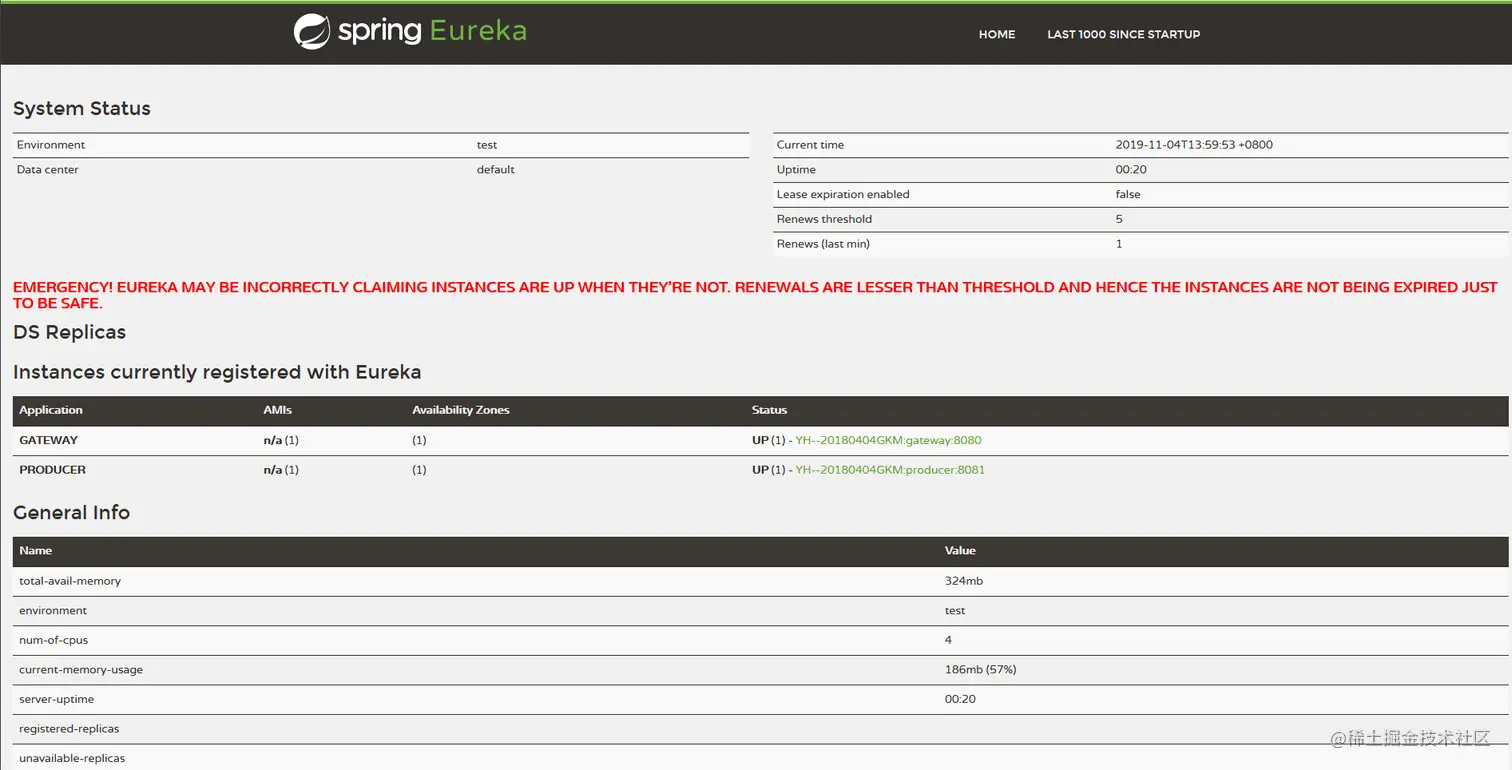Click the DS Replicas heading

69,332
